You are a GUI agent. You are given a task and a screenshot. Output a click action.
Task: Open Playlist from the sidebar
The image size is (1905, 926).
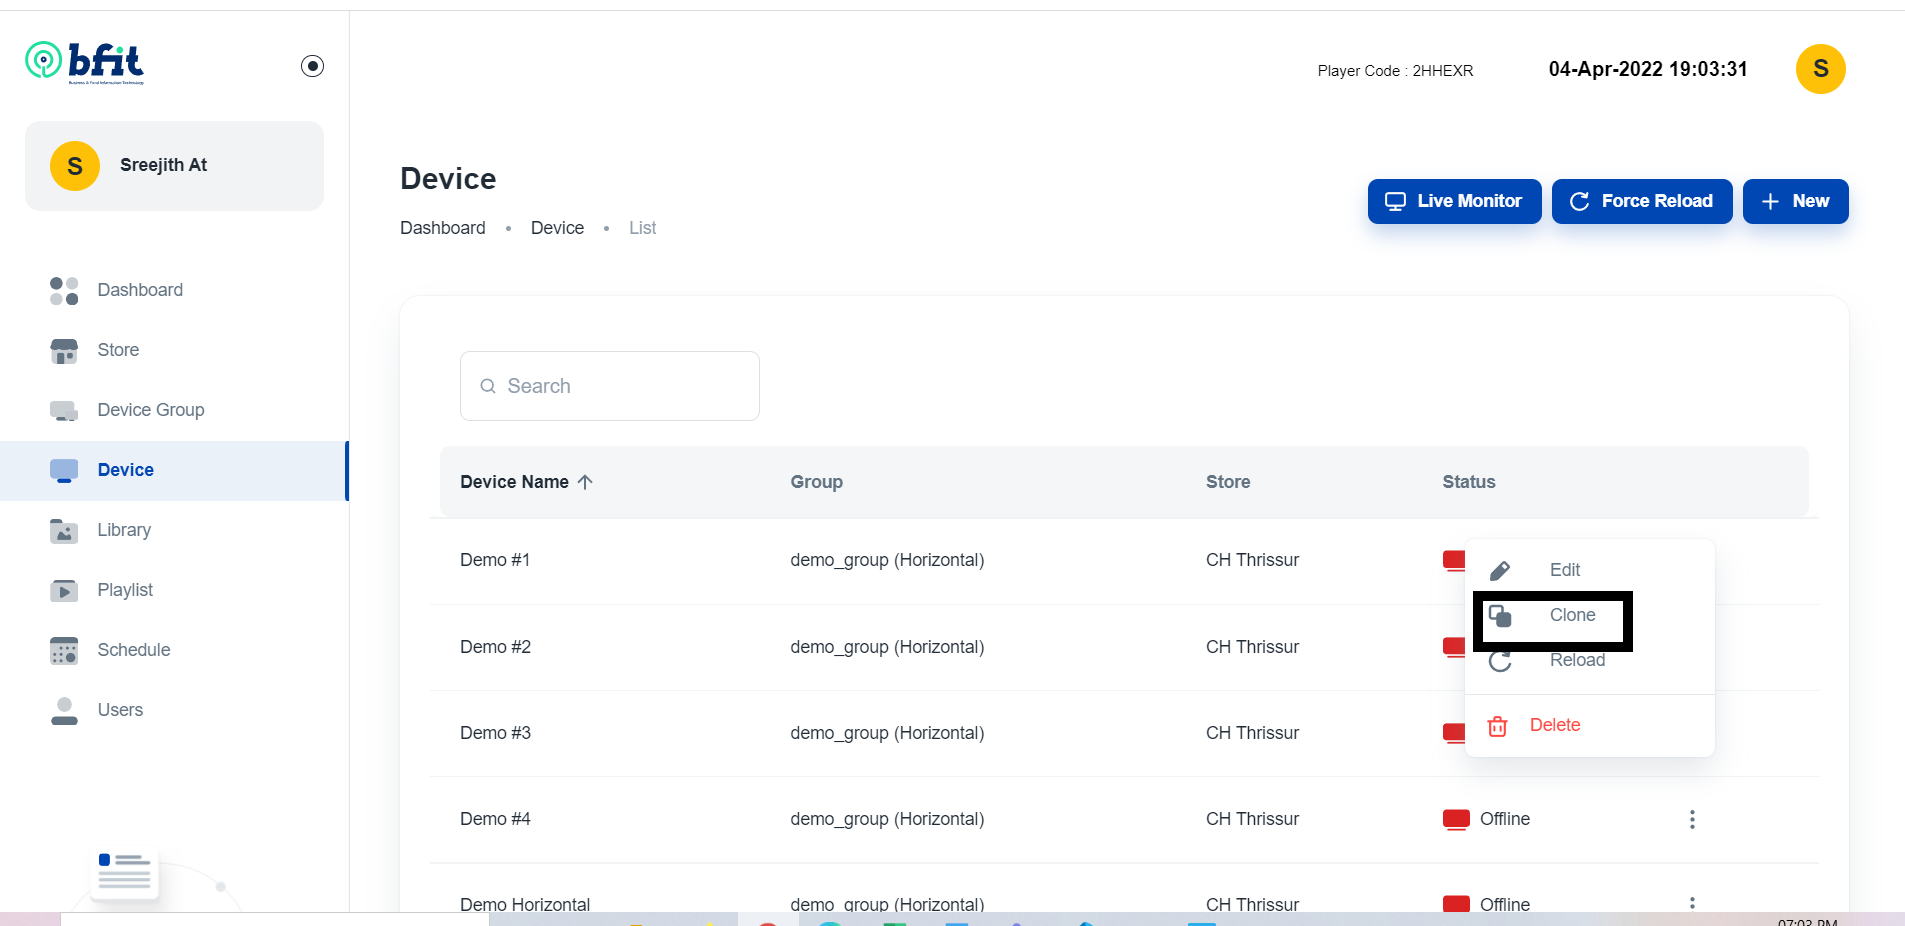pyautogui.click(x=174, y=590)
